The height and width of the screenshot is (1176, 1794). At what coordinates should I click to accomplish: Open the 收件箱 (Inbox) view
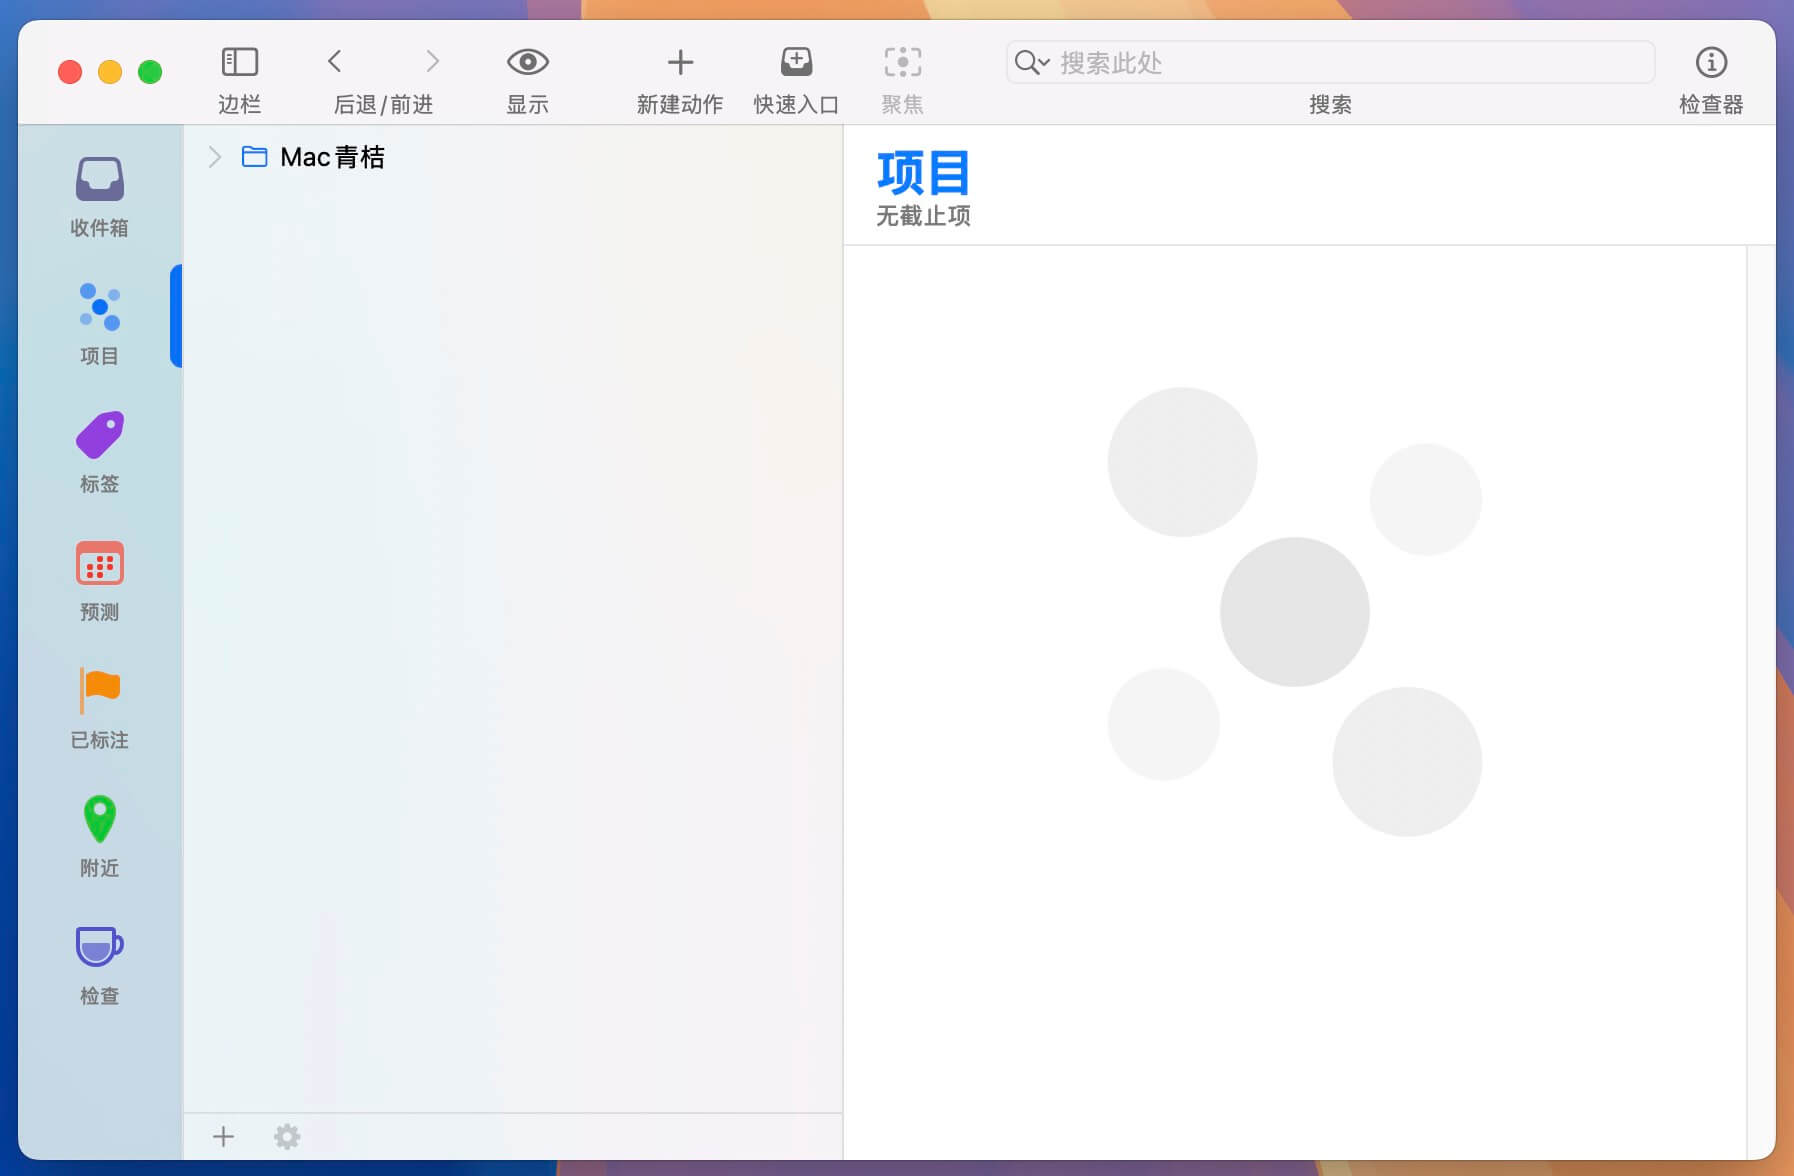point(99,195)
